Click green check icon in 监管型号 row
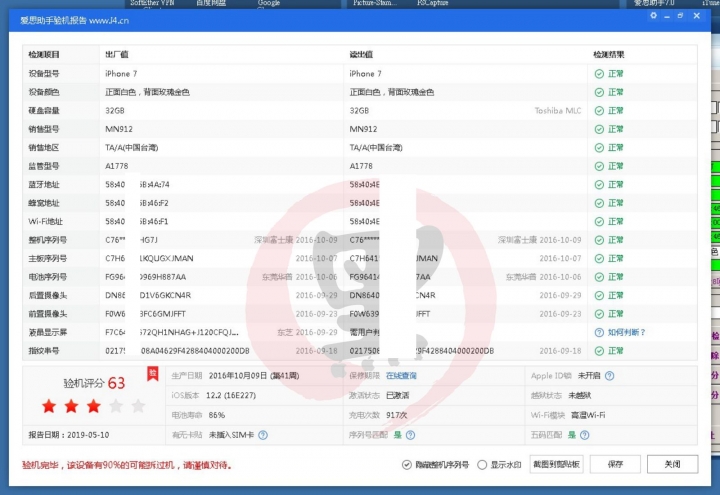The image size is (720, 495). [599, 166]
